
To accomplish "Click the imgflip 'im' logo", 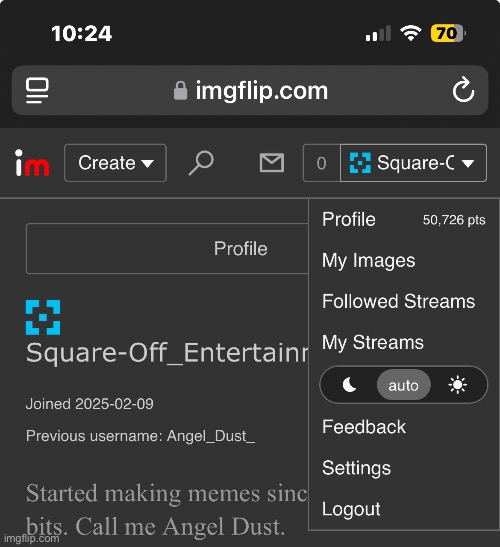I will (32, 163).
